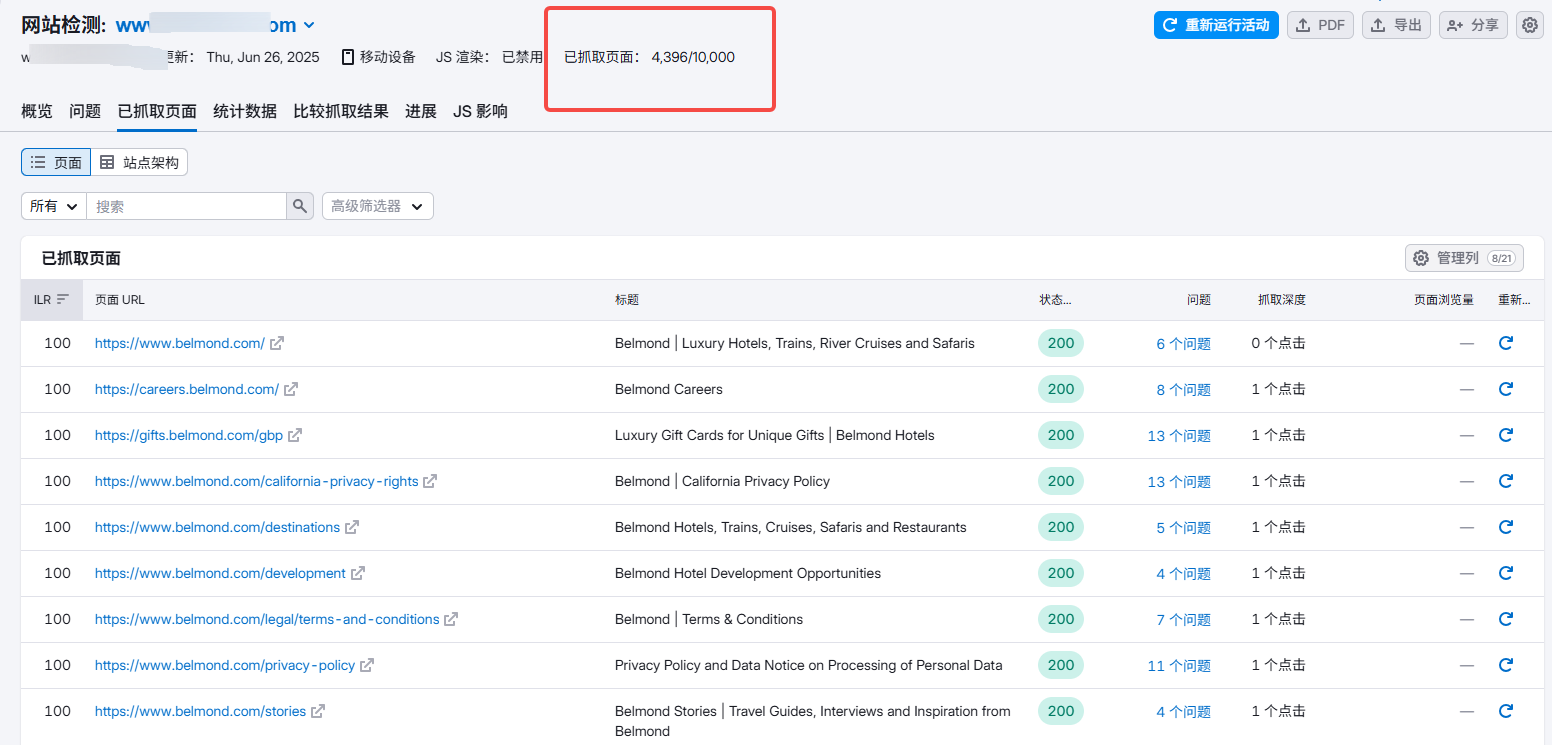Click the ILR column sort icon
1552x745 pixels.
63,299
